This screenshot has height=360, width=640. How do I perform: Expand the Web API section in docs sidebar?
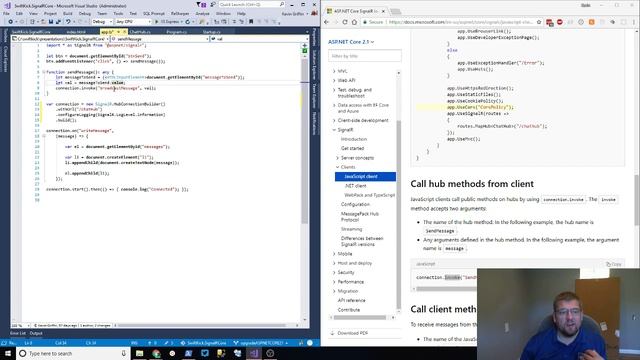click(334, 80)
